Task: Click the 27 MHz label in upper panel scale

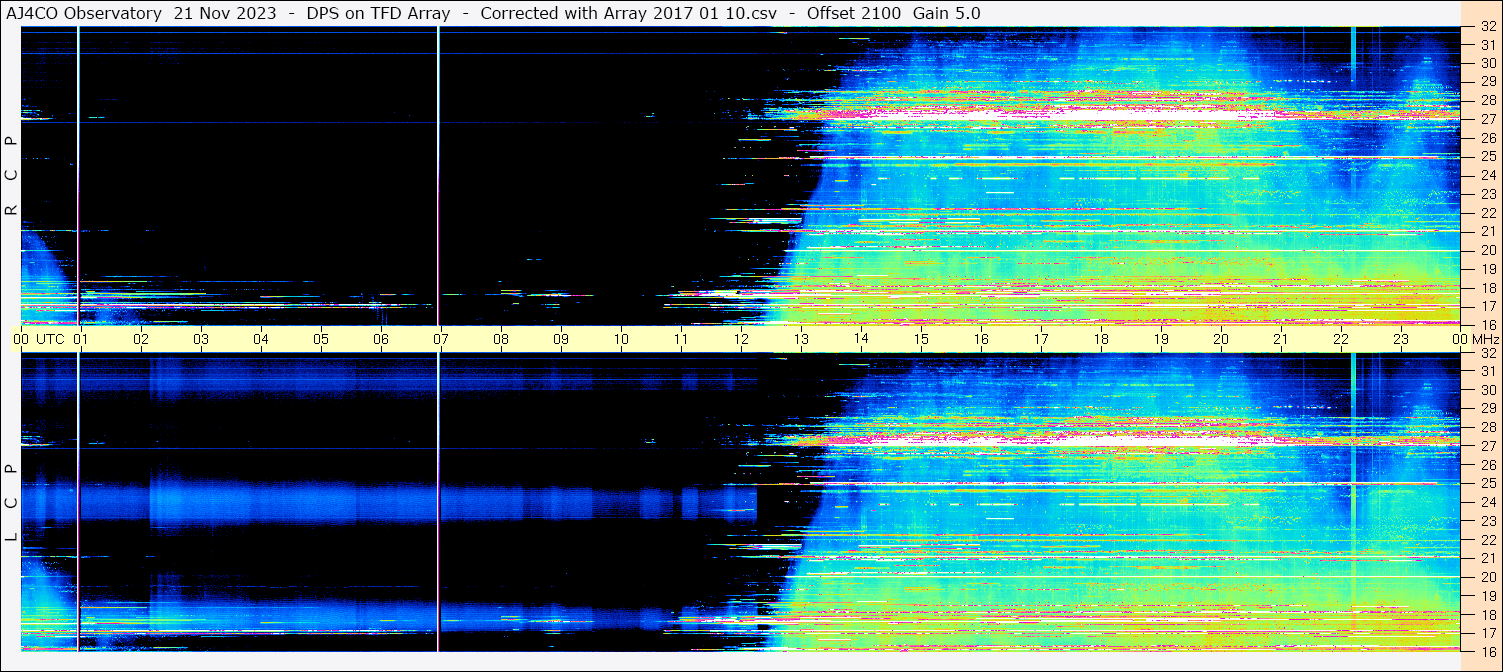Action: click(1488, 119)
